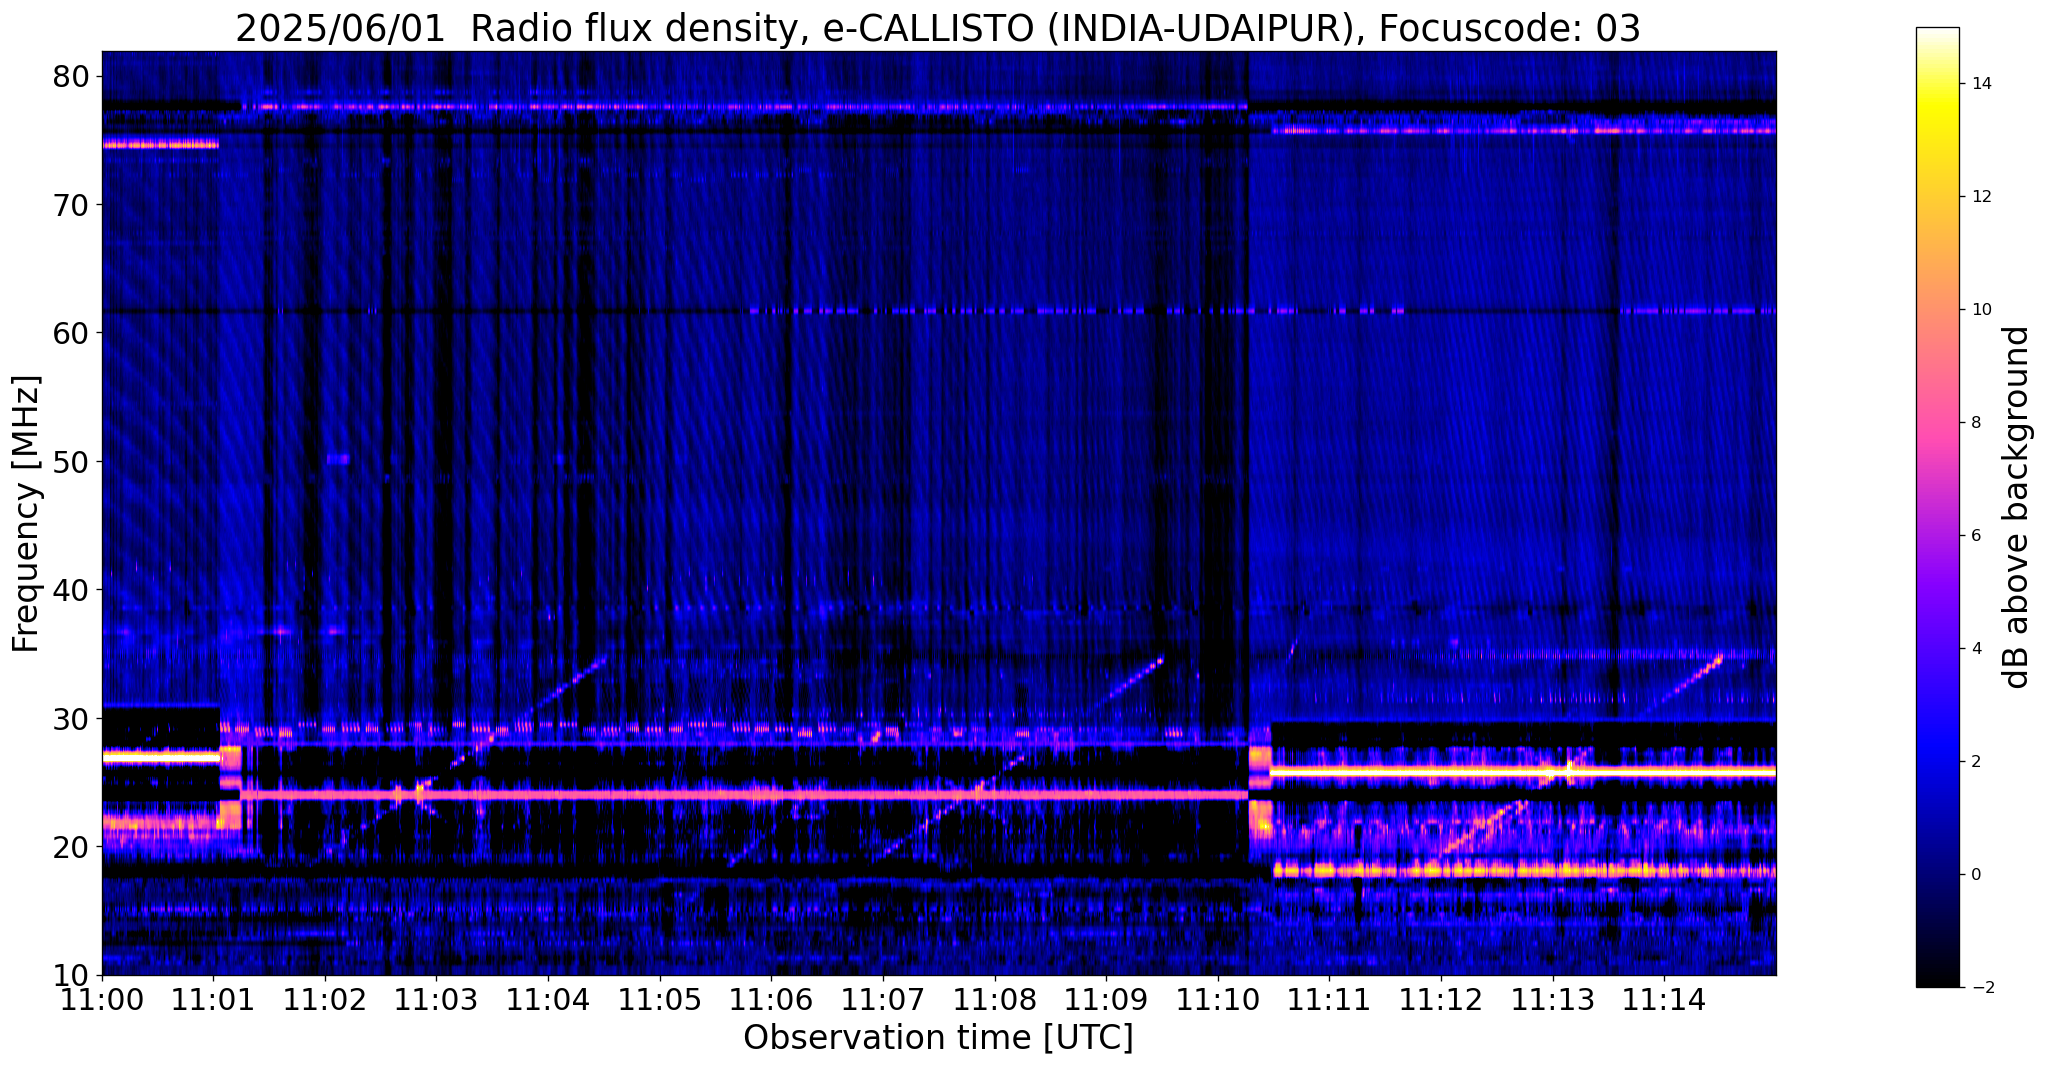2047x1067 pixels.
Task: Click the 'Frequency [MHz]' y-axis label
Action: point(26,514)
